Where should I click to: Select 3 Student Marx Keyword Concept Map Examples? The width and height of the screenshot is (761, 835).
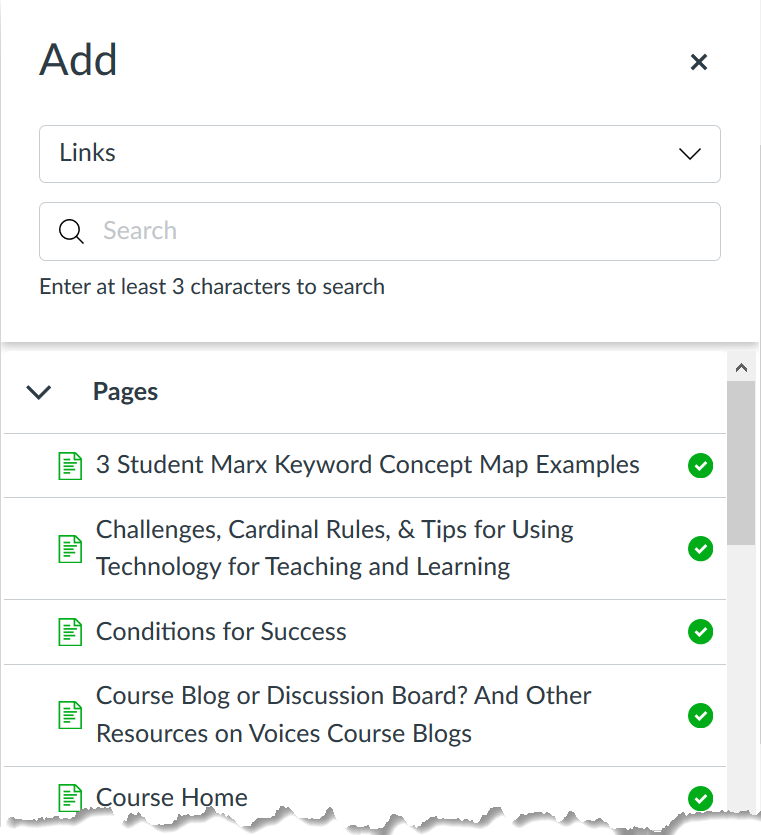point(367,465)
